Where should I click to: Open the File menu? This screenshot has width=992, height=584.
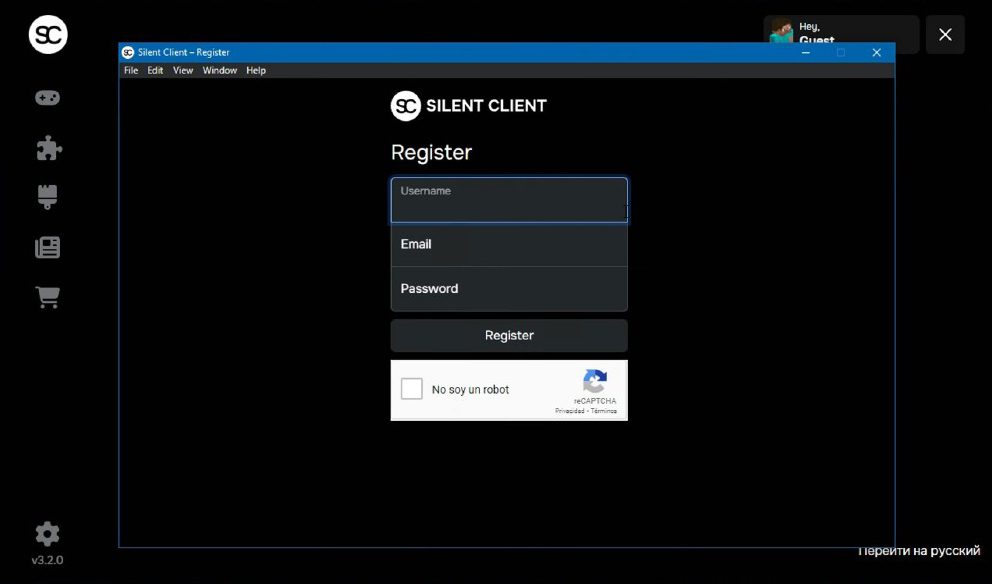131,70
